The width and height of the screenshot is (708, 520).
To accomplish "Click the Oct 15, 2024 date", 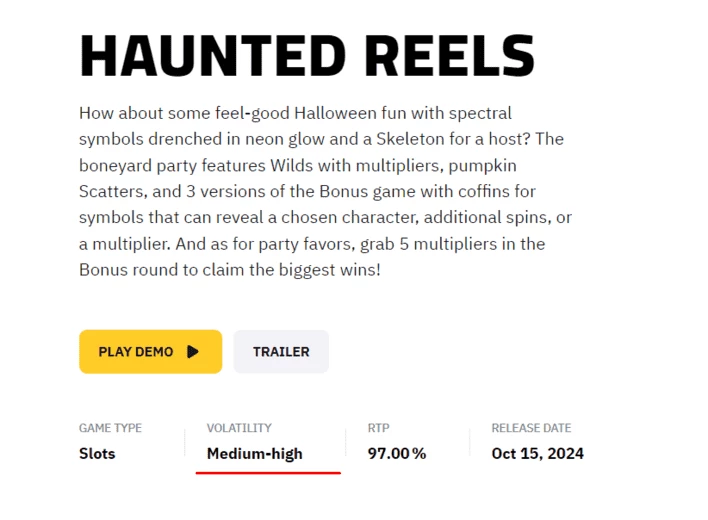I will (537, 453).
